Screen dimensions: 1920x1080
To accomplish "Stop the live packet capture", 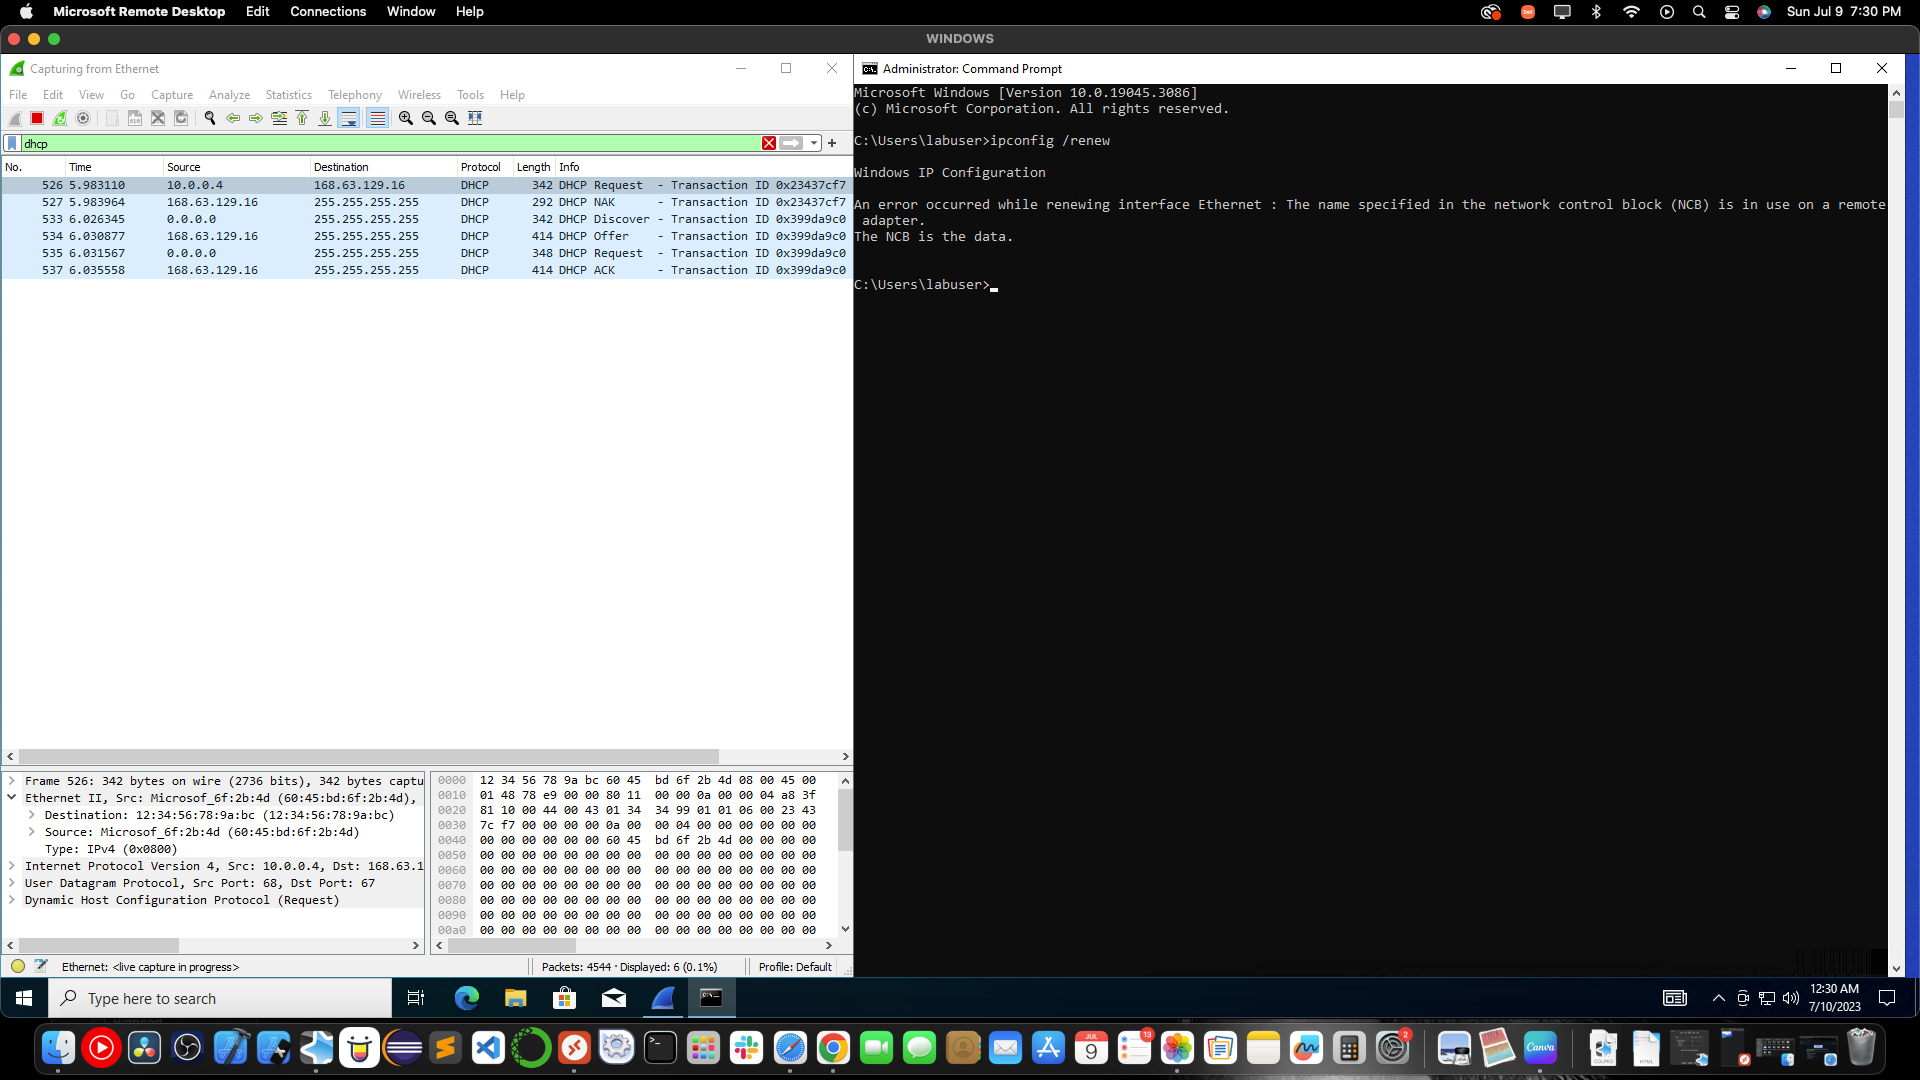I will point(36,117).
